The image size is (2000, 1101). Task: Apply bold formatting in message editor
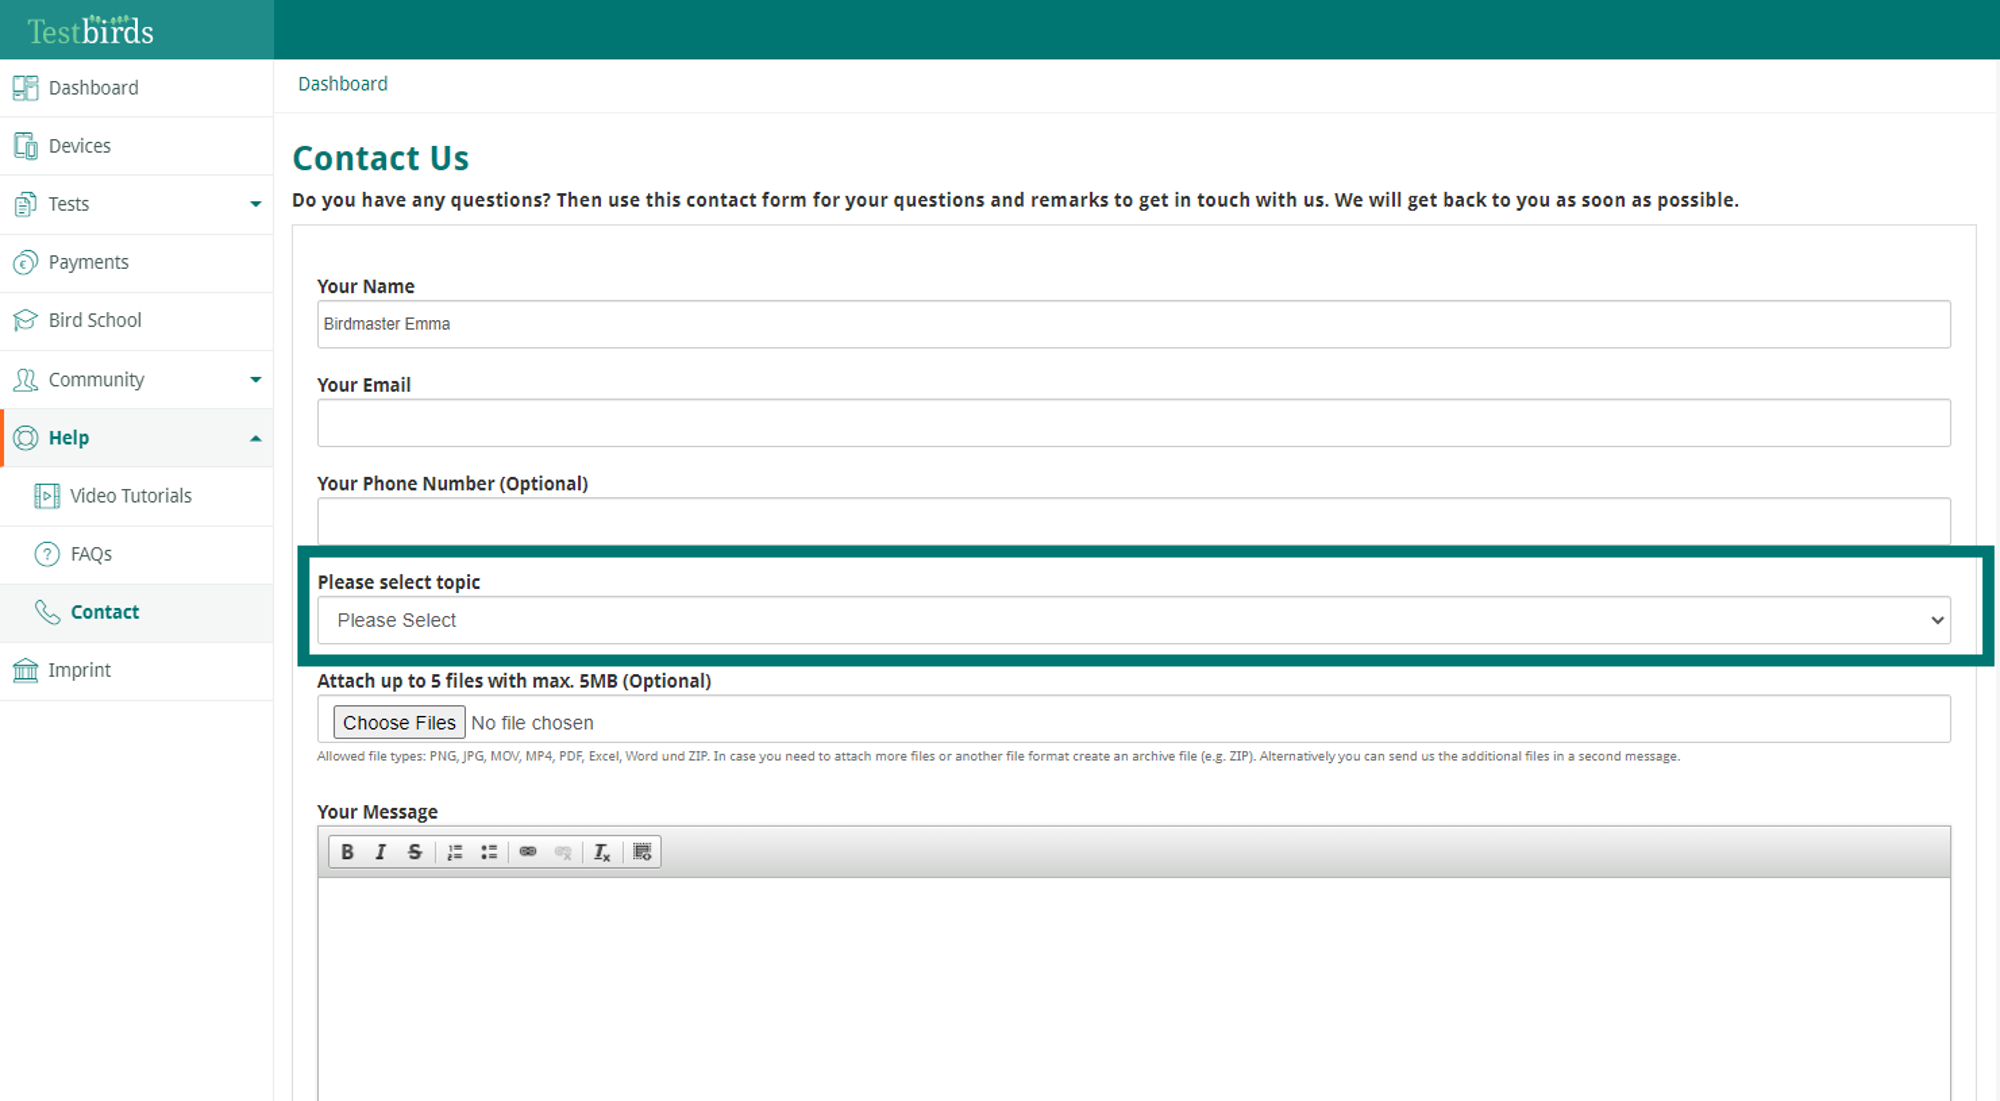click(347, 852)
